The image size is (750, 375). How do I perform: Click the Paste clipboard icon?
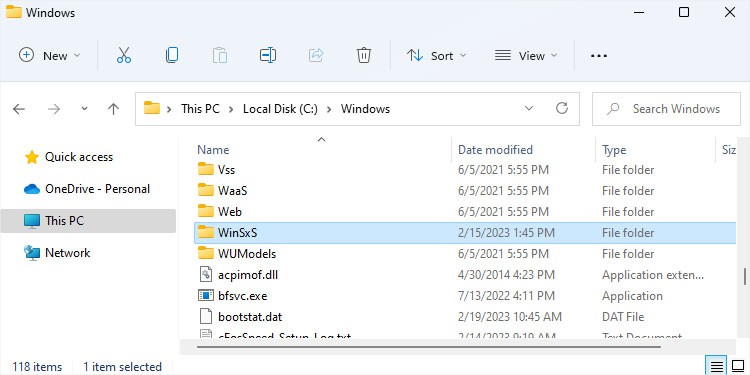pyautogui.click(x=220, y=55)
